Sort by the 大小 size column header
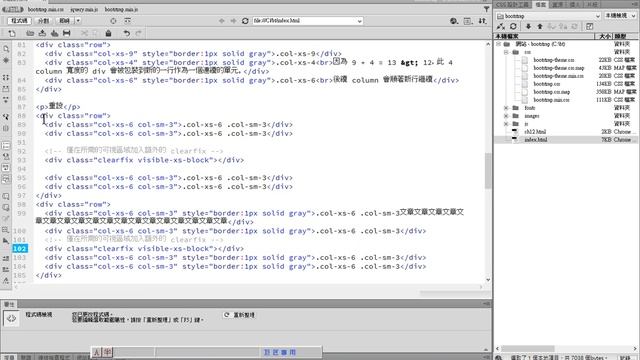Viewport: 640px width, 360px height. (604, 36)
